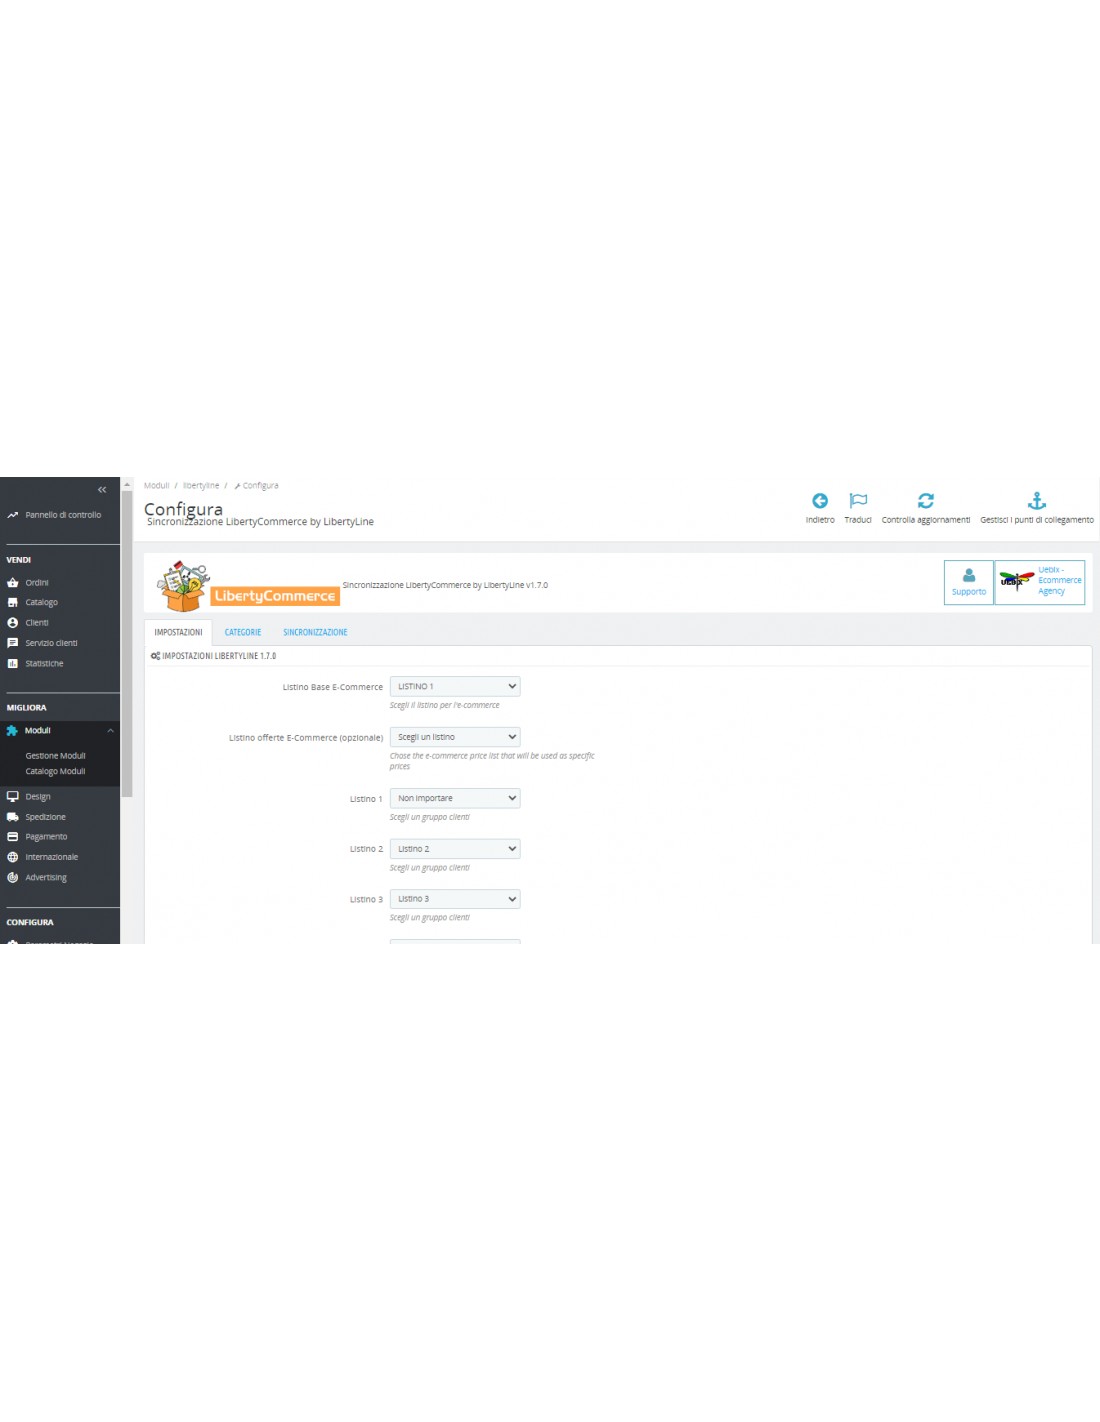Click the Clienti person icon

12,623
